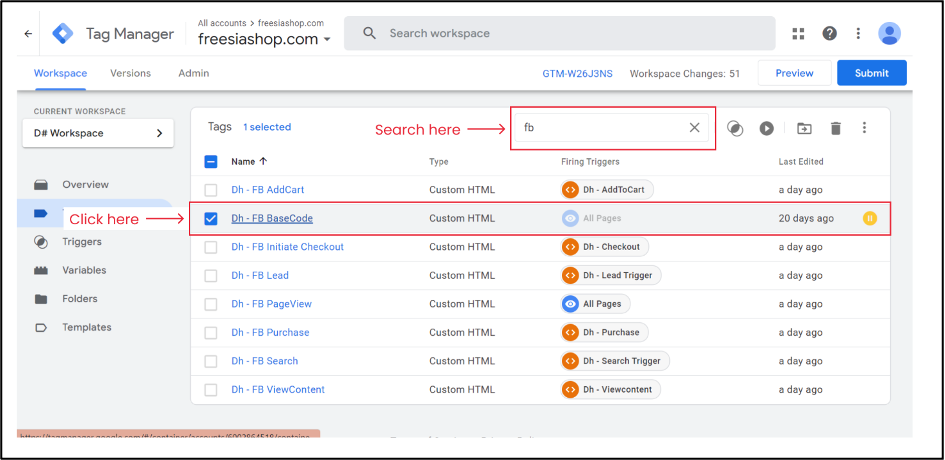Click the Tag Manager logo
945x460 pixels.
(x=63, y=34)
